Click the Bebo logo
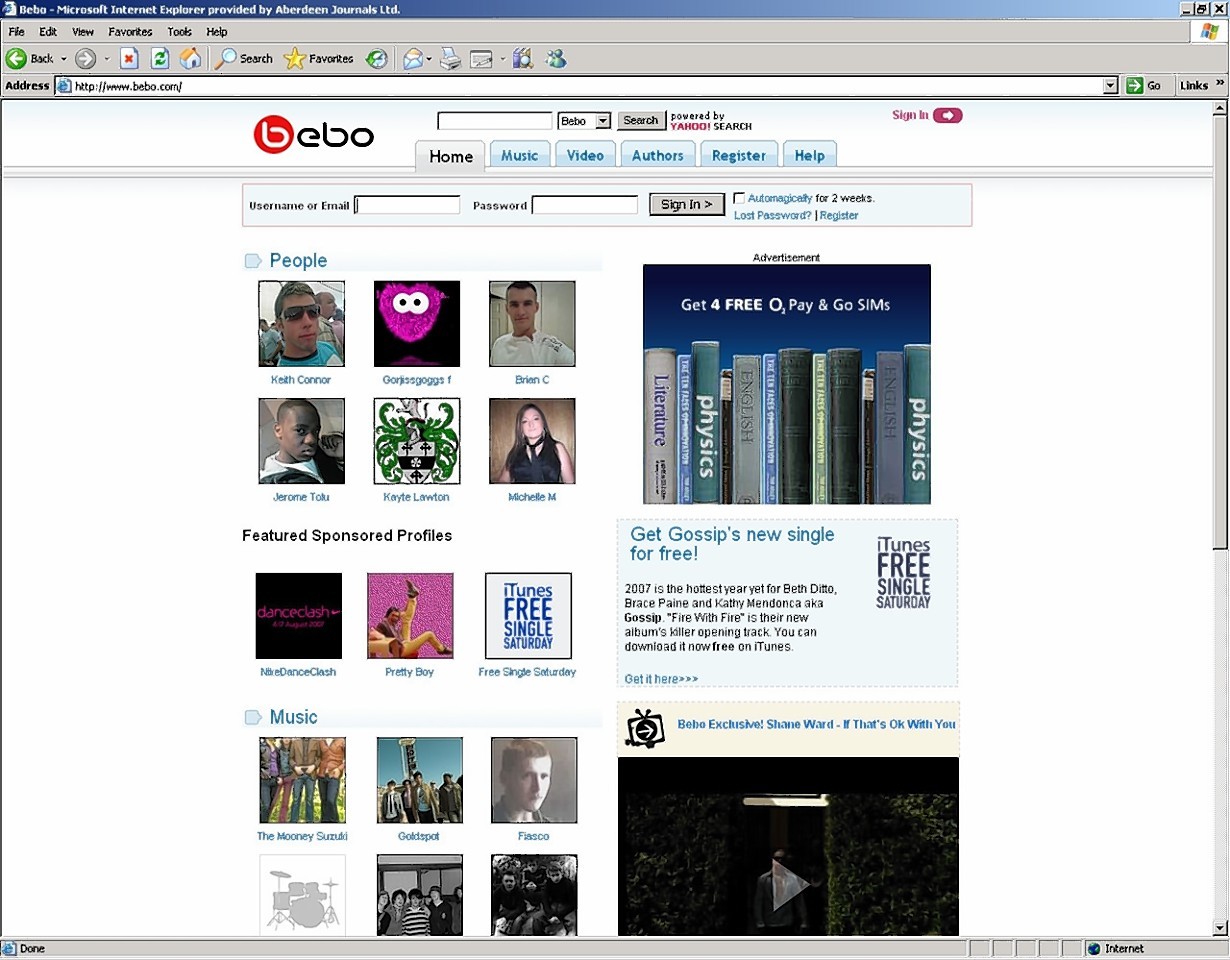 pos(313,134)
